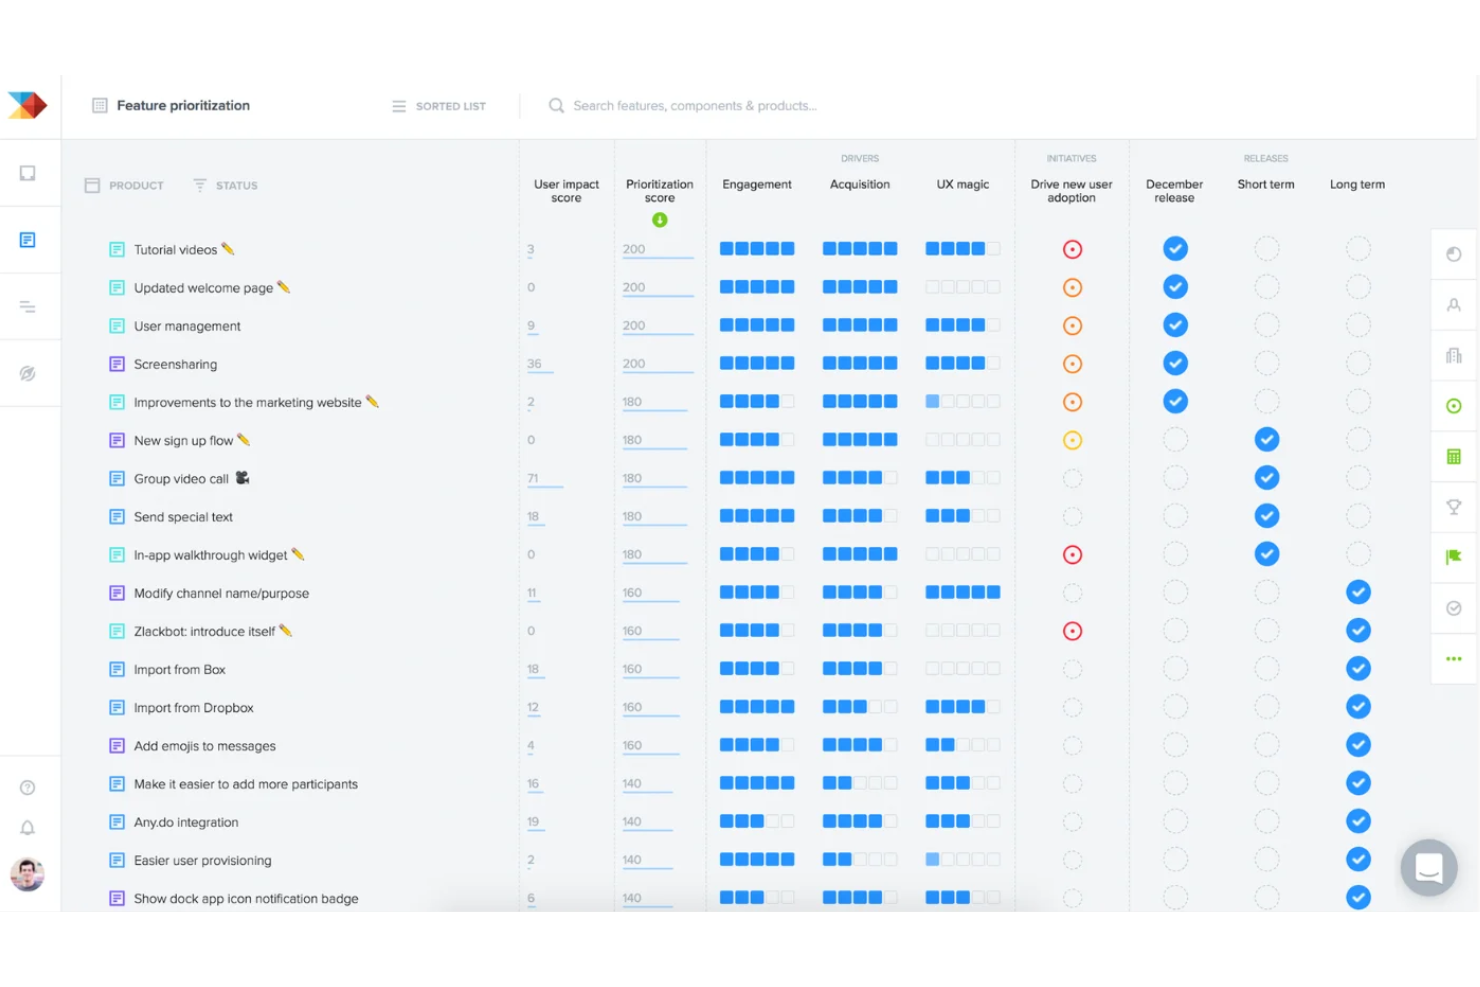
Task: Click green sort arrow under Prioritization score
Action: [660, 220]
